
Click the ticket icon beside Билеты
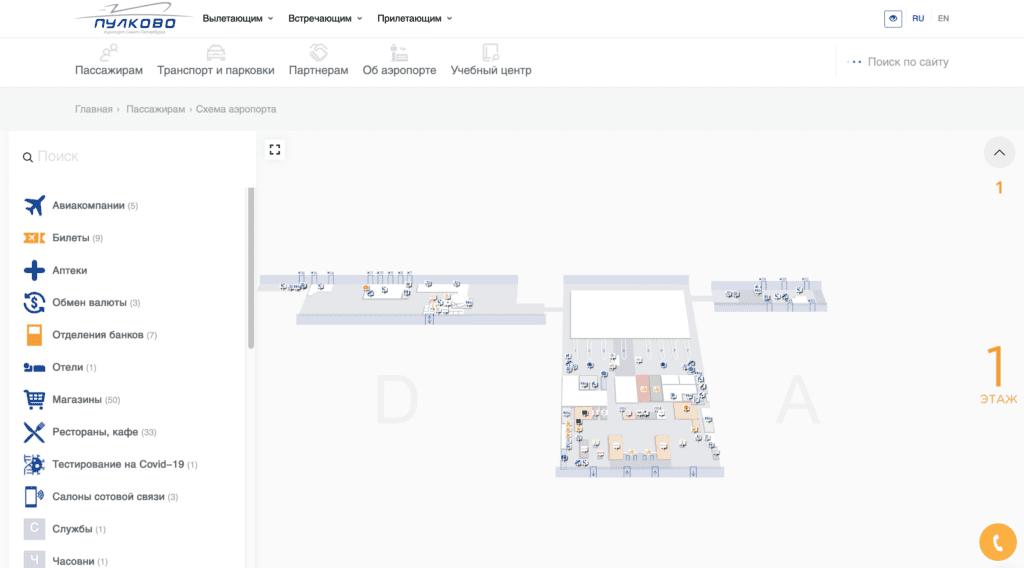34,238
